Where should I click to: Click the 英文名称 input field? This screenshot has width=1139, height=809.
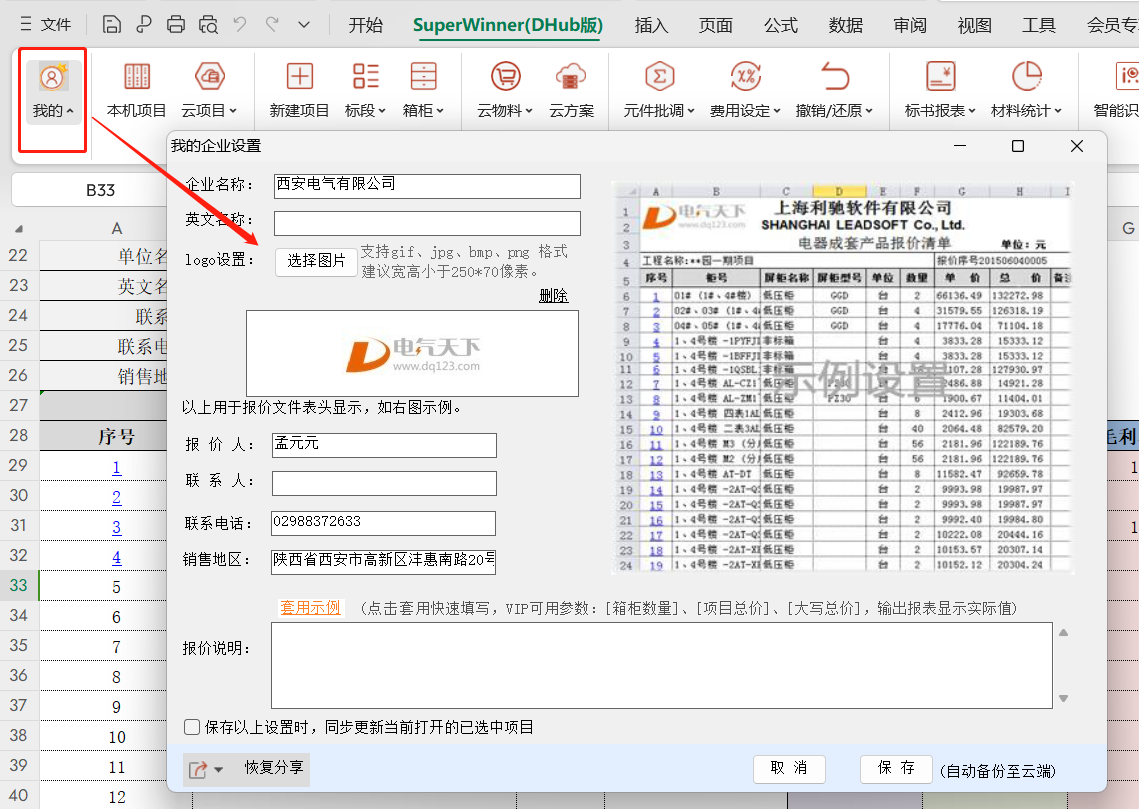[x=427, y=223]
